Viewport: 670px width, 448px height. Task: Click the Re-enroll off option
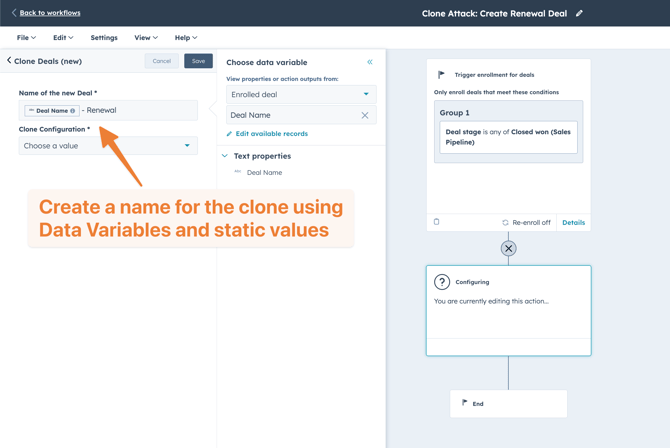[x=526, y=222]
